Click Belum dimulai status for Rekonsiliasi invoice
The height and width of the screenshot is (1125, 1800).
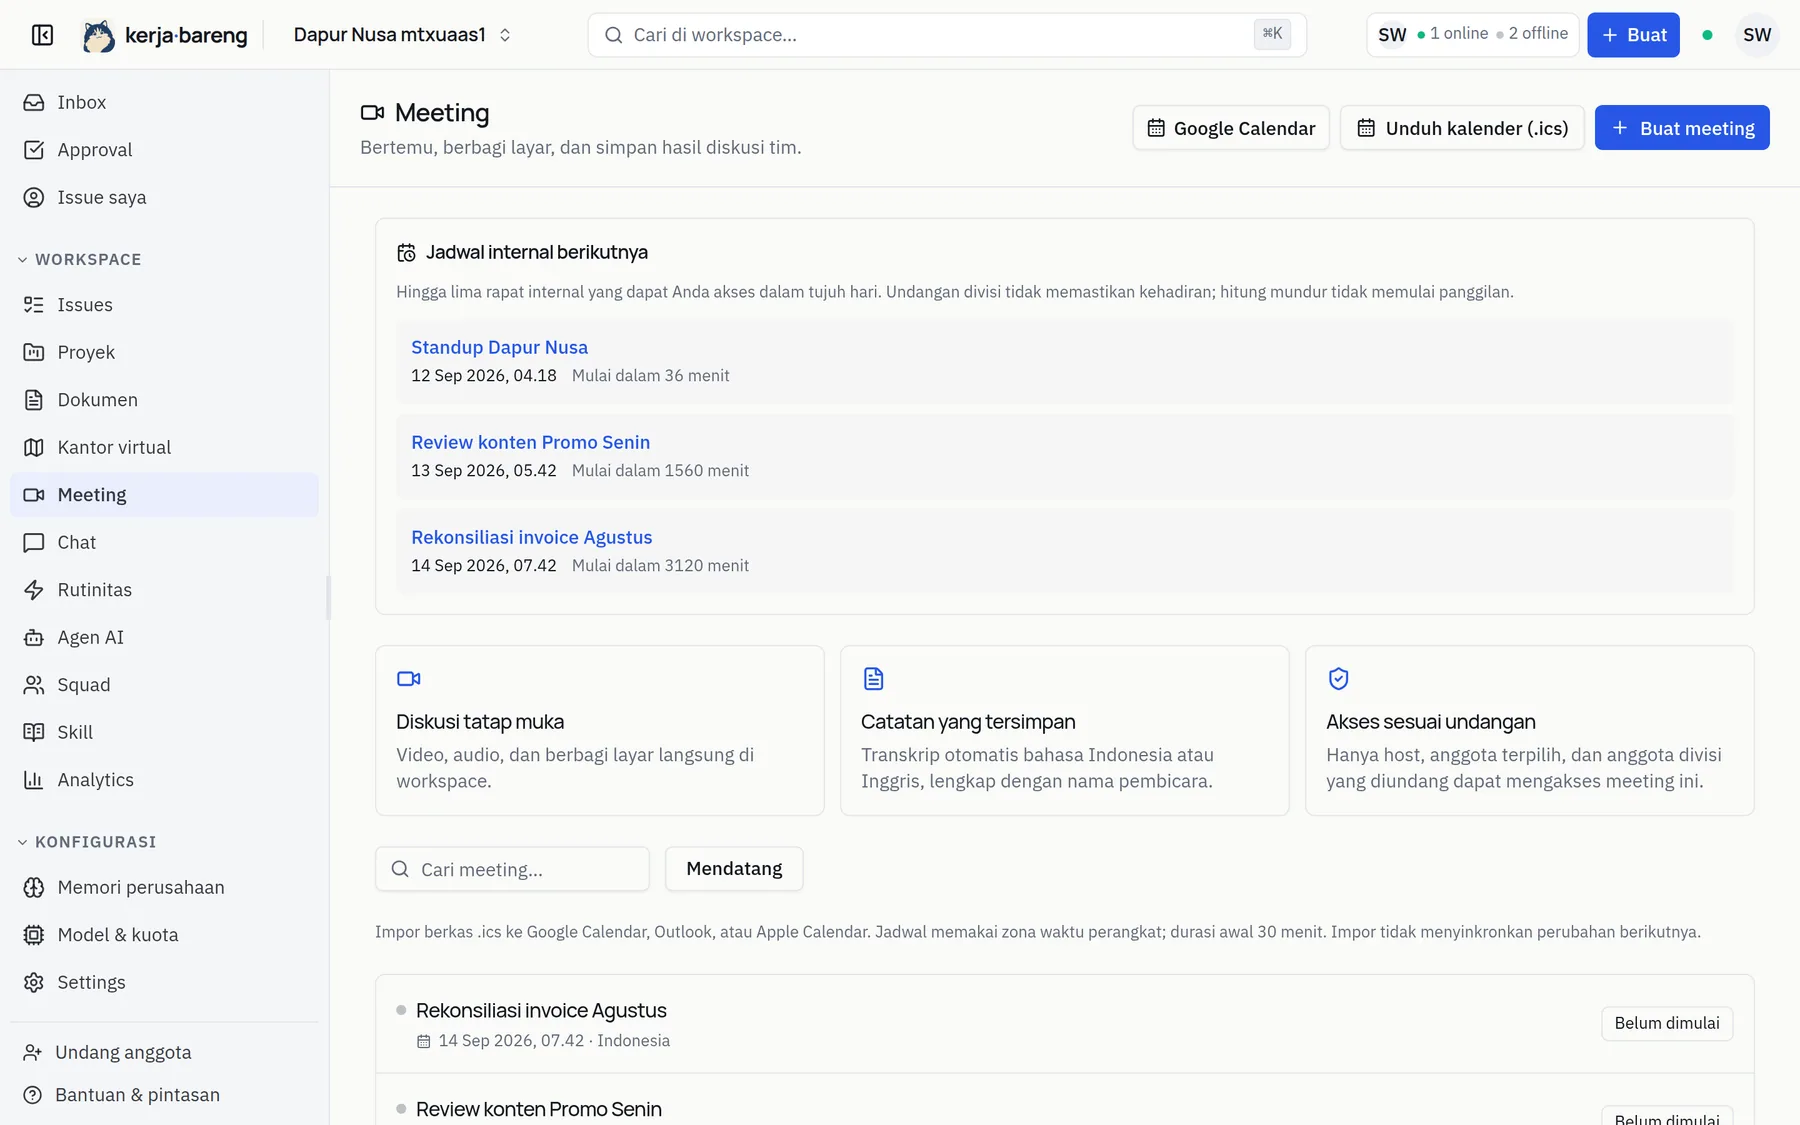coord(1667,1023)
